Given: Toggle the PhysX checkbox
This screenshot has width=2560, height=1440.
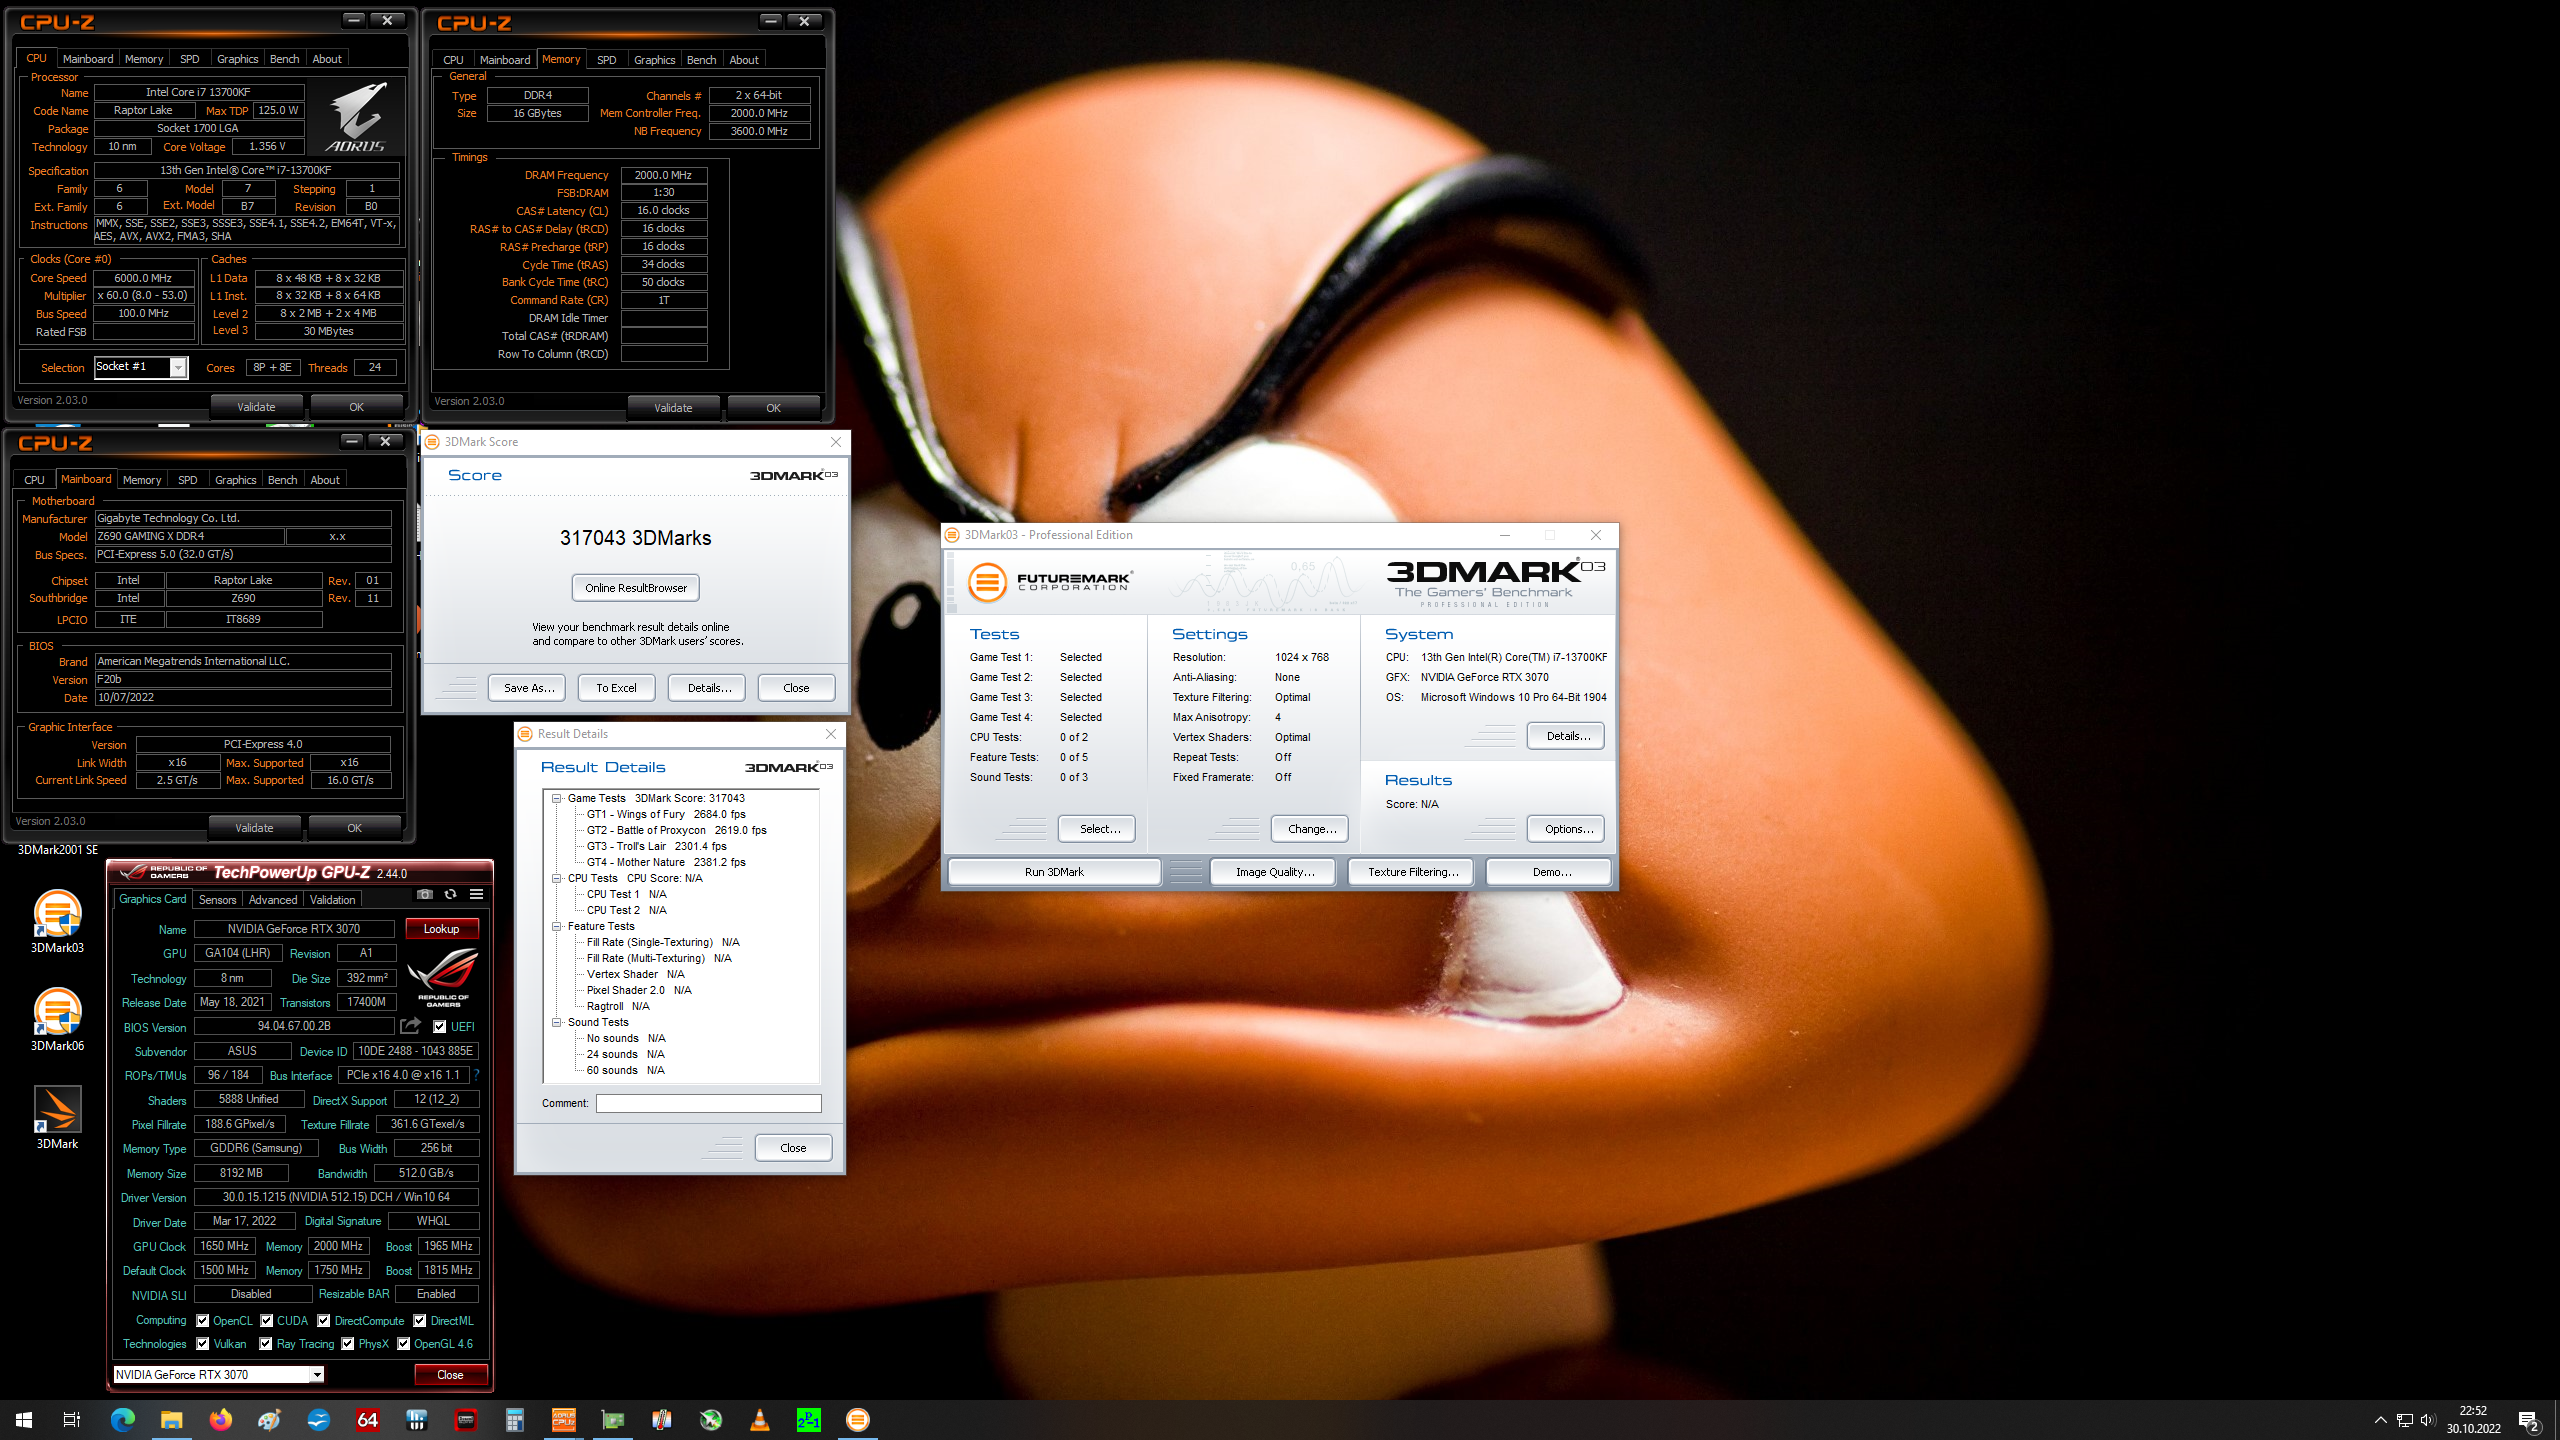Looking at the screenshot, I should pyautogui.click(x=348, y=1344).
